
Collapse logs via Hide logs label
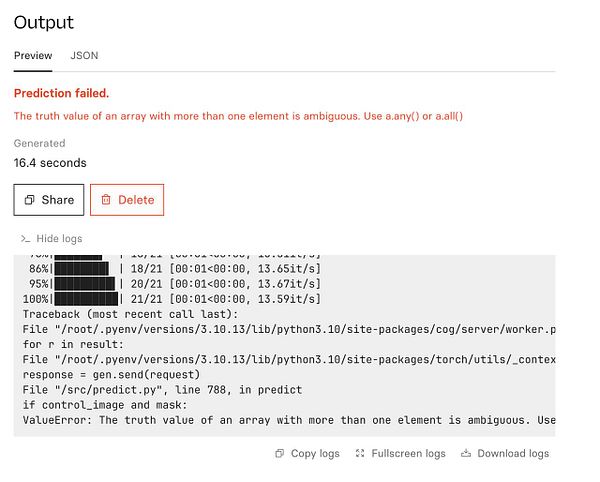pyautogui.click(x=59, y=239)
